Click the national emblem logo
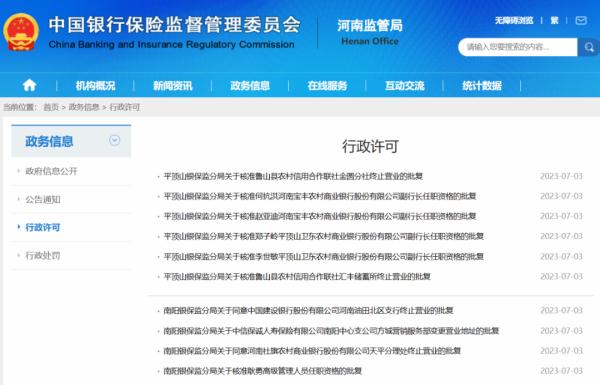Viewport: 600px width, 385px height. coord(21,32)
